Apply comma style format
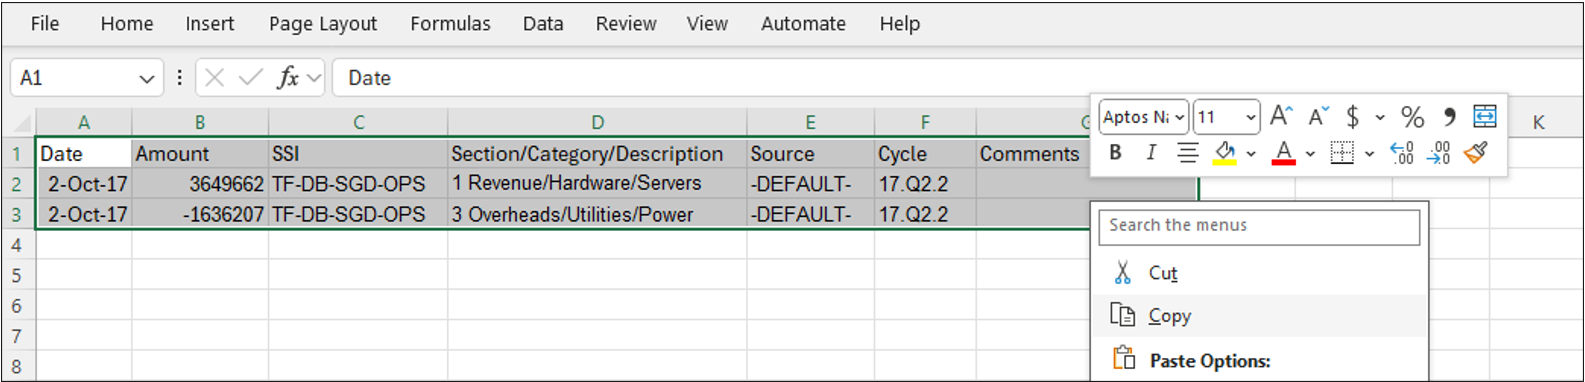 1449,117
